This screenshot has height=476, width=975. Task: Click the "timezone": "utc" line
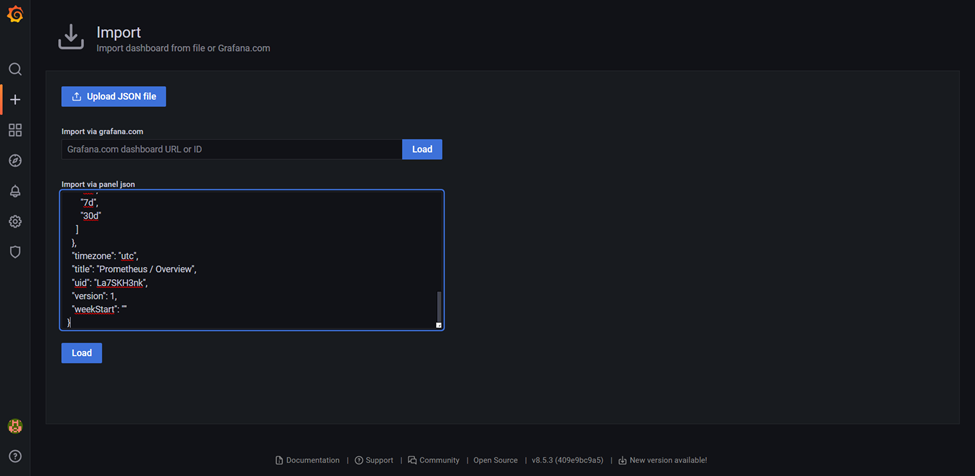coord(104,256)
